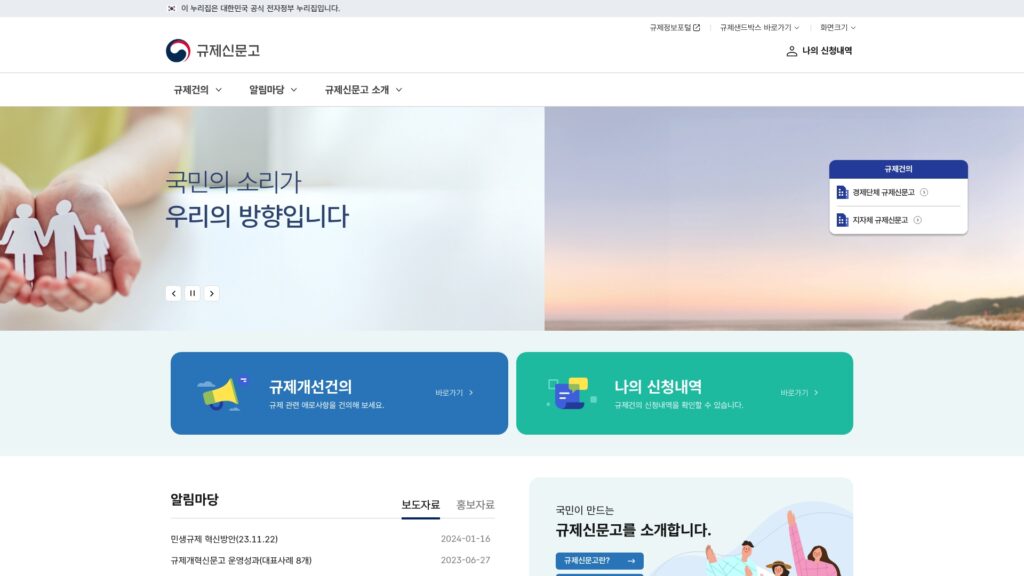The height and width of the screenshot is (576, 1024).
Task: Go to previous banner slide
Action: 173,293
